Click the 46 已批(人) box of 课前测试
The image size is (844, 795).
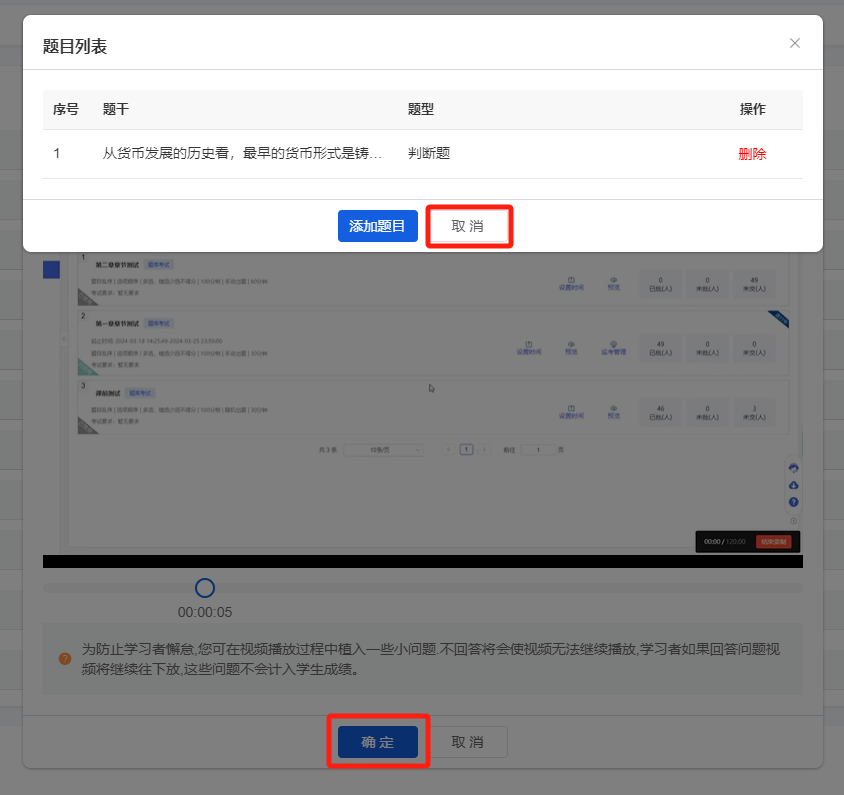[660, 412]
